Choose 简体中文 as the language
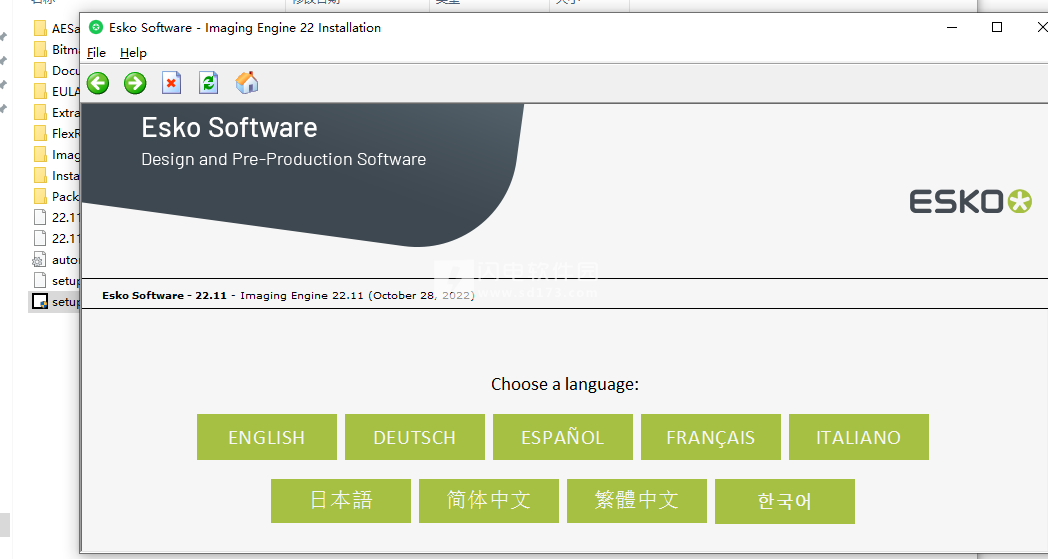The image size is (1048, 559). (x=489, y=501)
